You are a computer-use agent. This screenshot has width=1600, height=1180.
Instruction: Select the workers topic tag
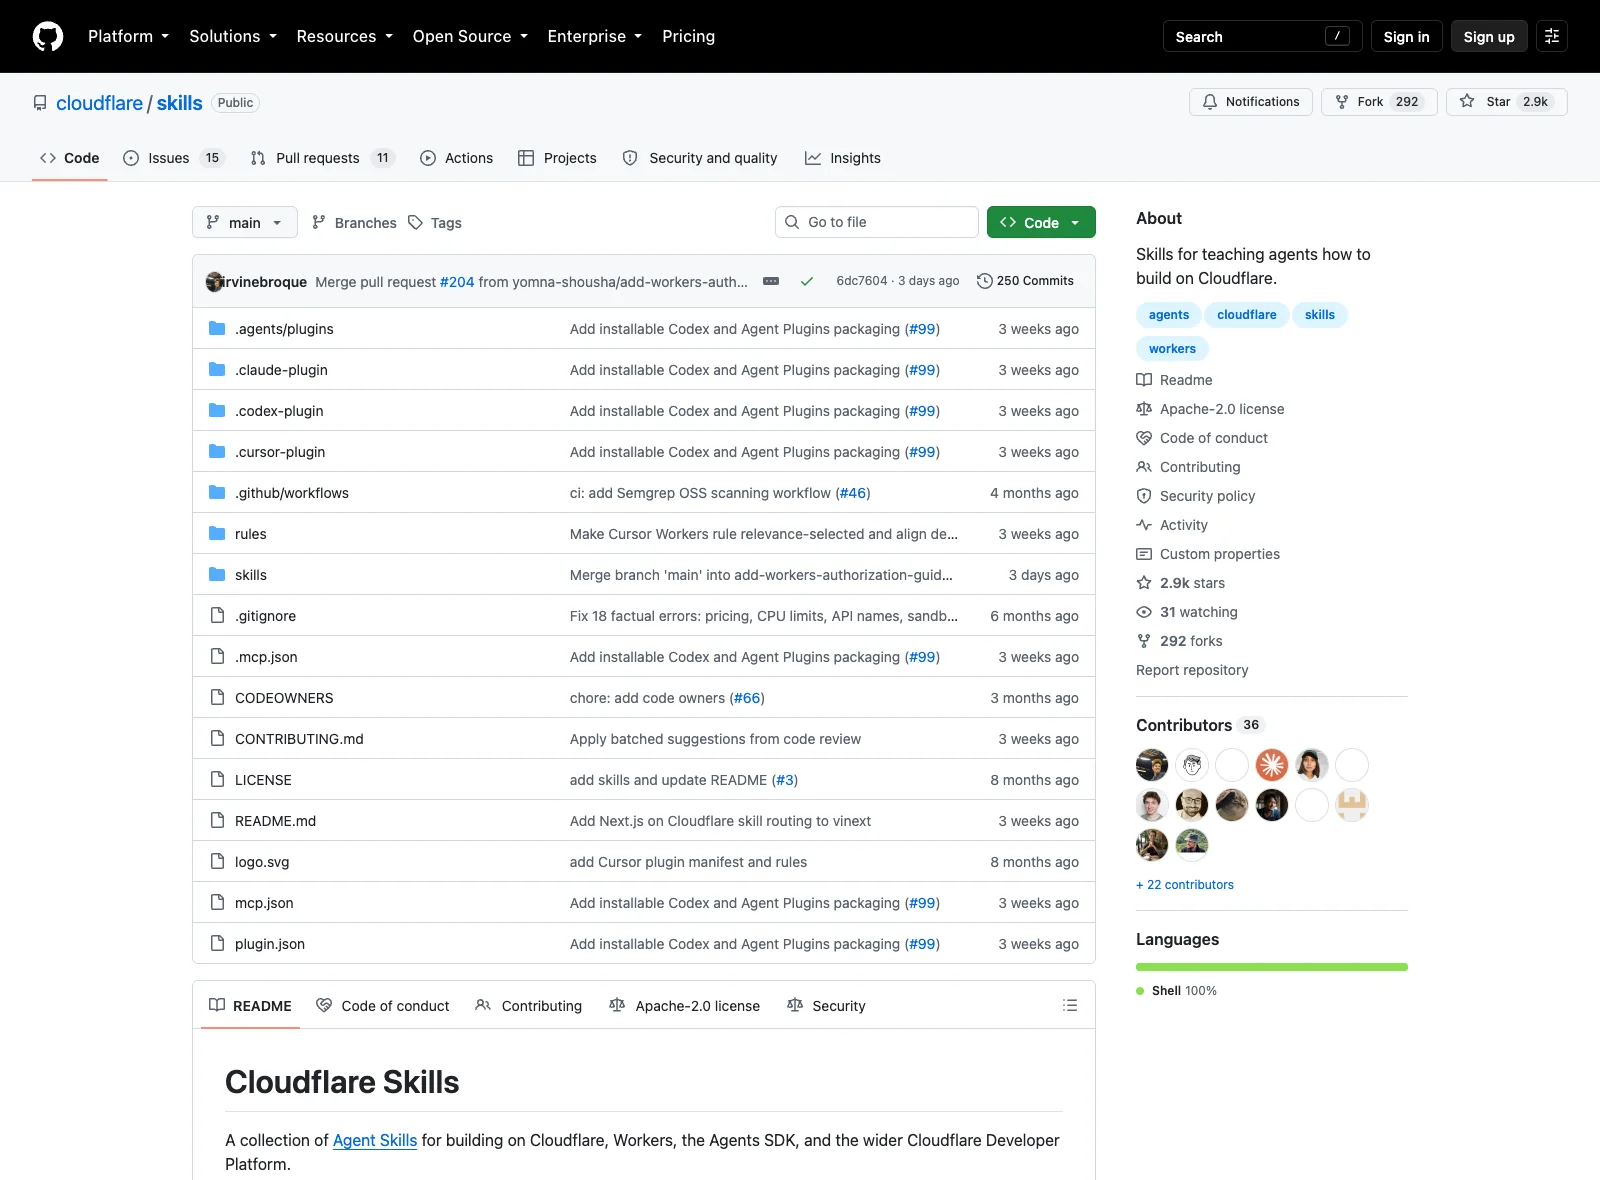pos(1172,348)
